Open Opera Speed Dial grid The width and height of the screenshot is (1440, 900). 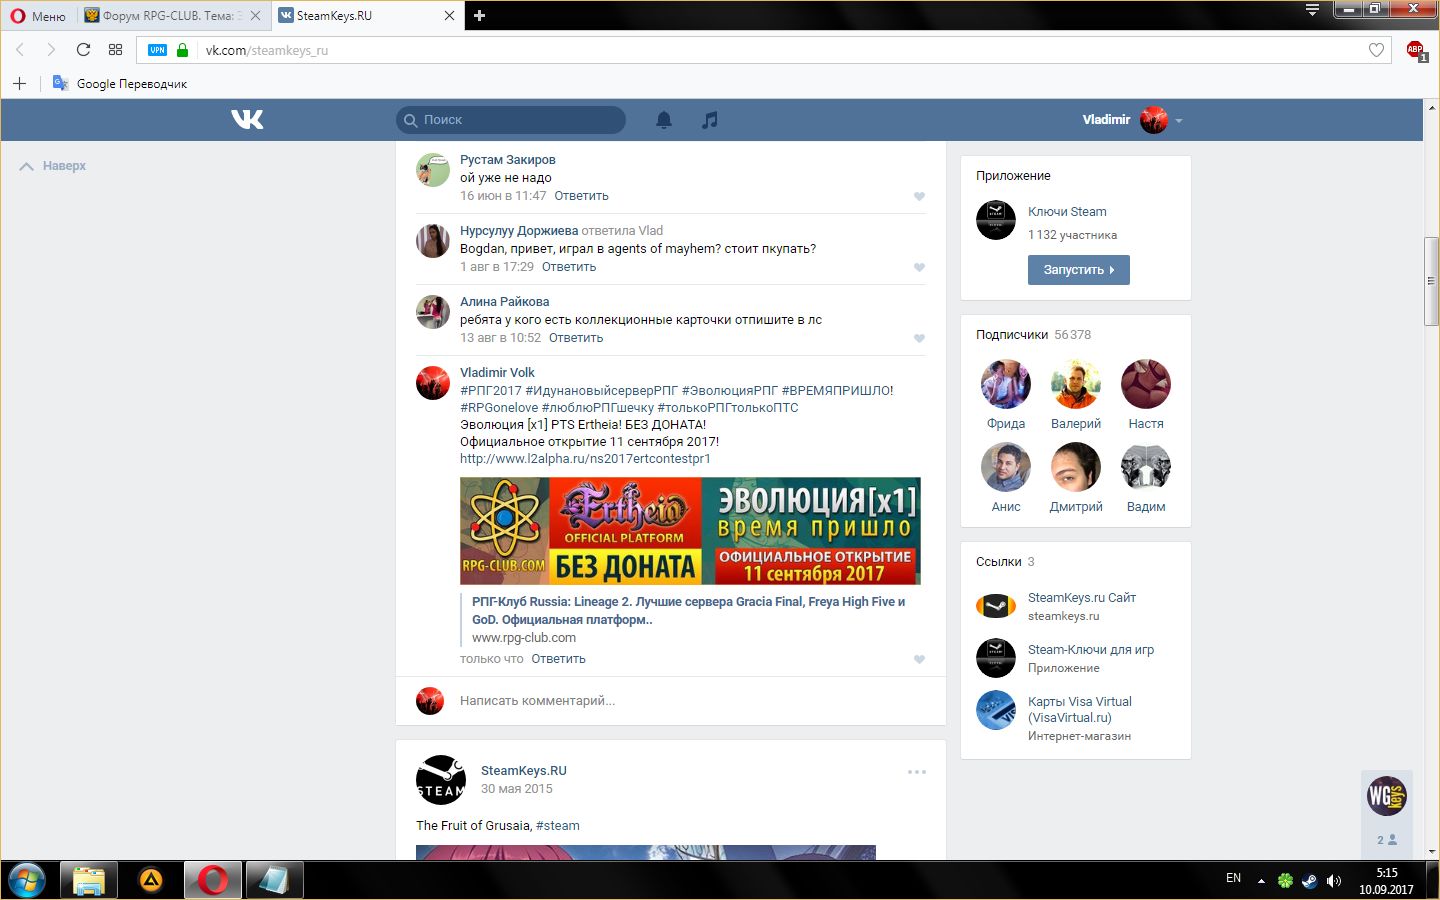coord(116,50)
